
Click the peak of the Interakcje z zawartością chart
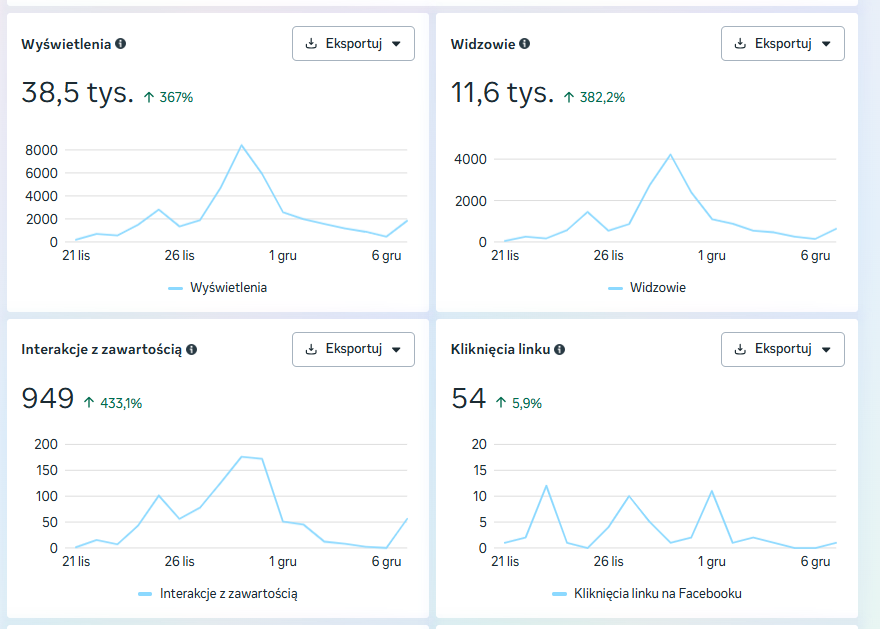[241, 457]
